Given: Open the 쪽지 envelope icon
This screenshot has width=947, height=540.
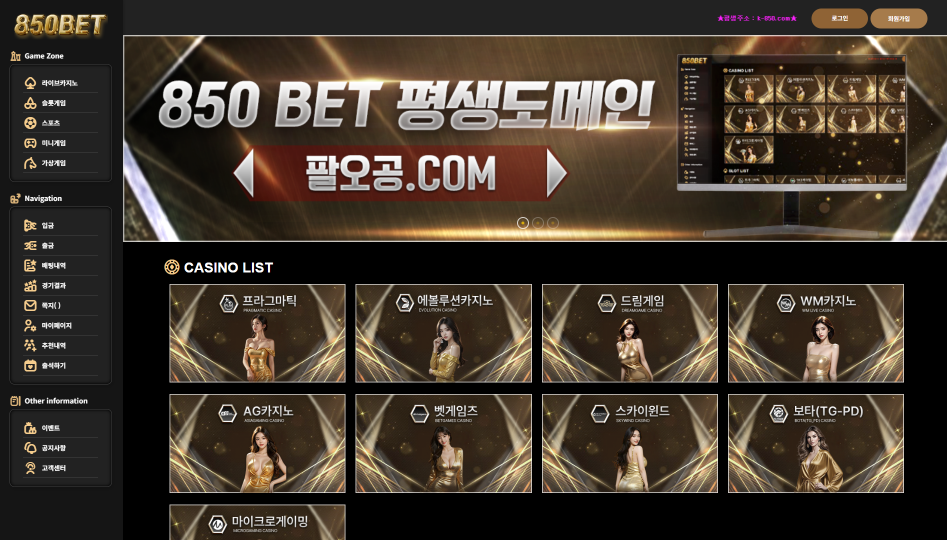Looking at the screenshot, I should [30, 306].
